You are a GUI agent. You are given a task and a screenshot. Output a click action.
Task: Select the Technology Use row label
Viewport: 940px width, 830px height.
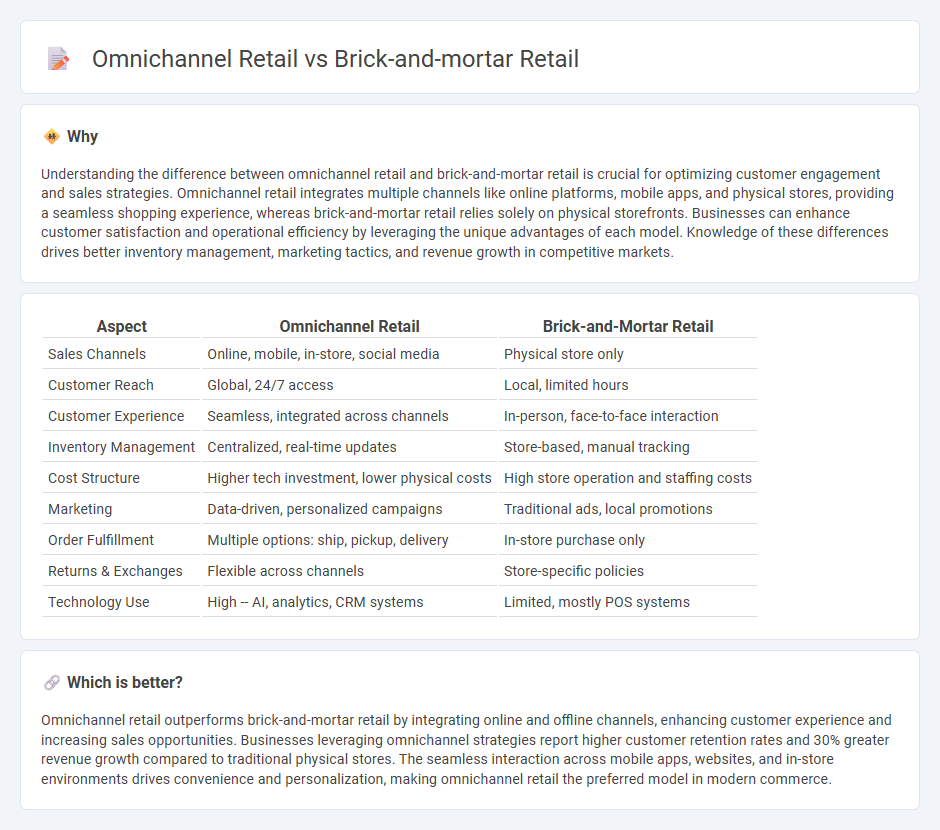click(x=98, y=602)
